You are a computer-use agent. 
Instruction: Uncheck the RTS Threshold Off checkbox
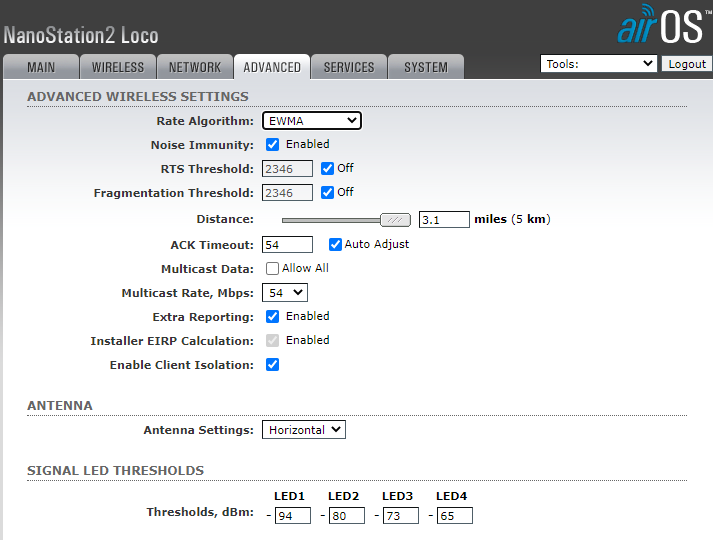point(327,169)
